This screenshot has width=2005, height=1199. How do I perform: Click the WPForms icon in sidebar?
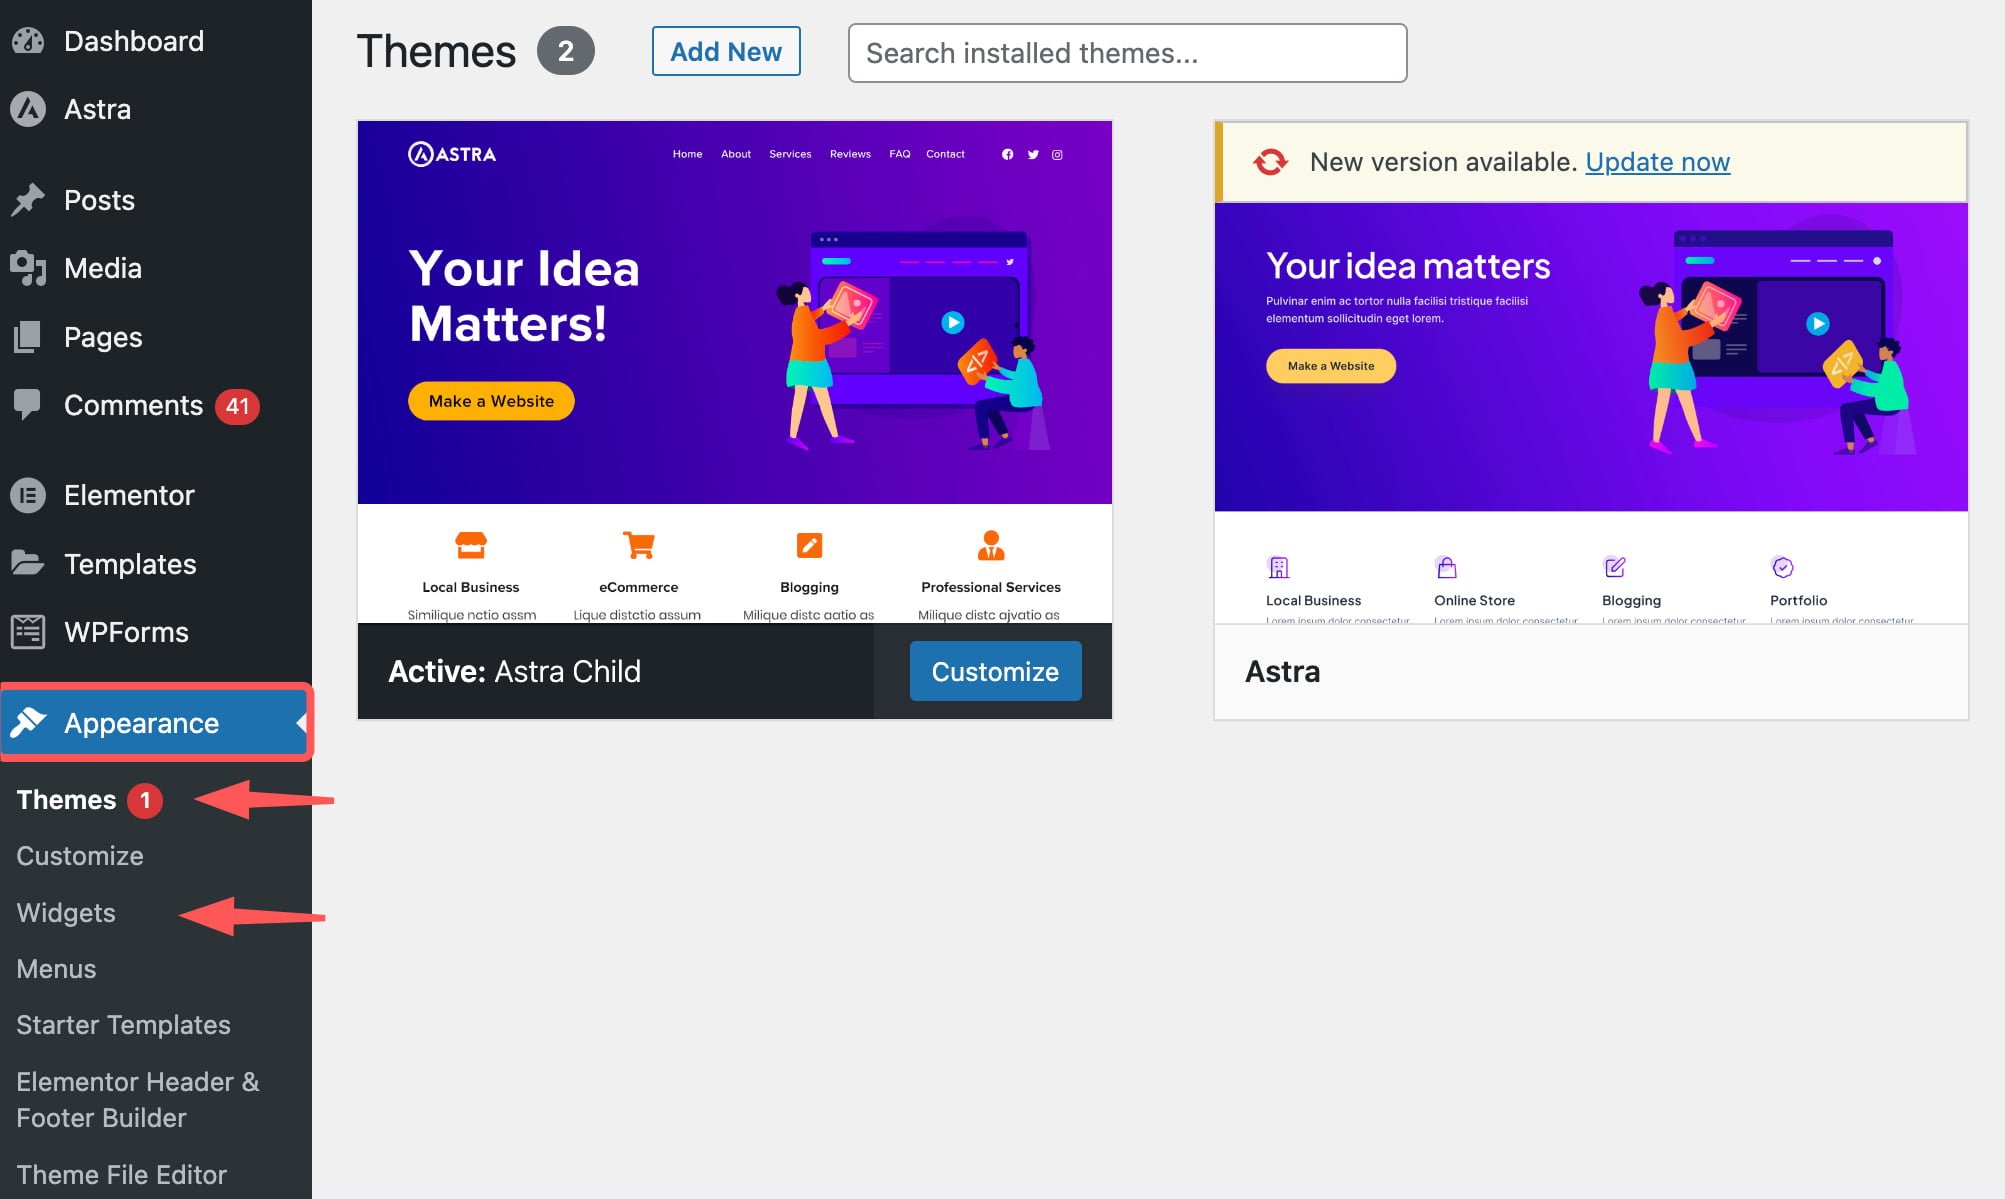28,632
